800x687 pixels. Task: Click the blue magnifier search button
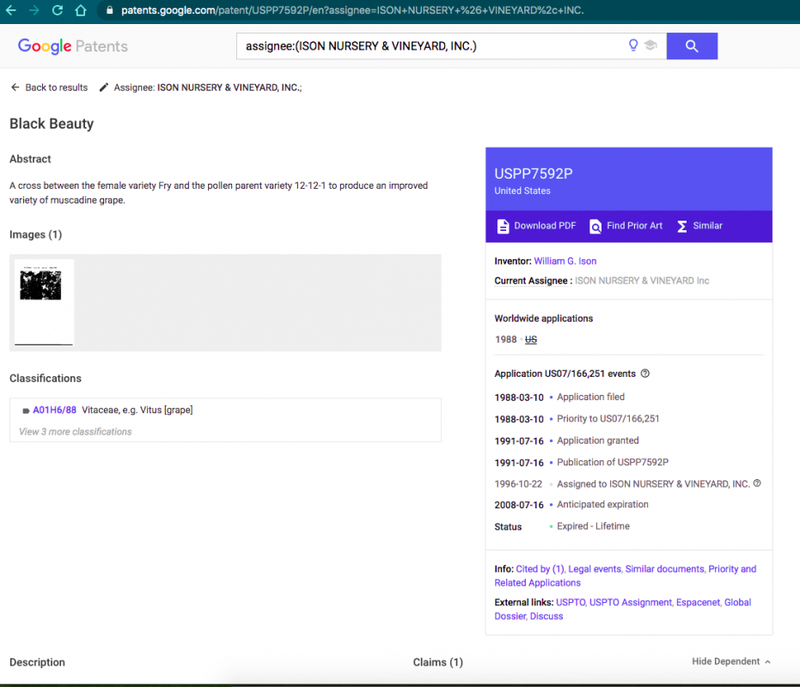692,46
